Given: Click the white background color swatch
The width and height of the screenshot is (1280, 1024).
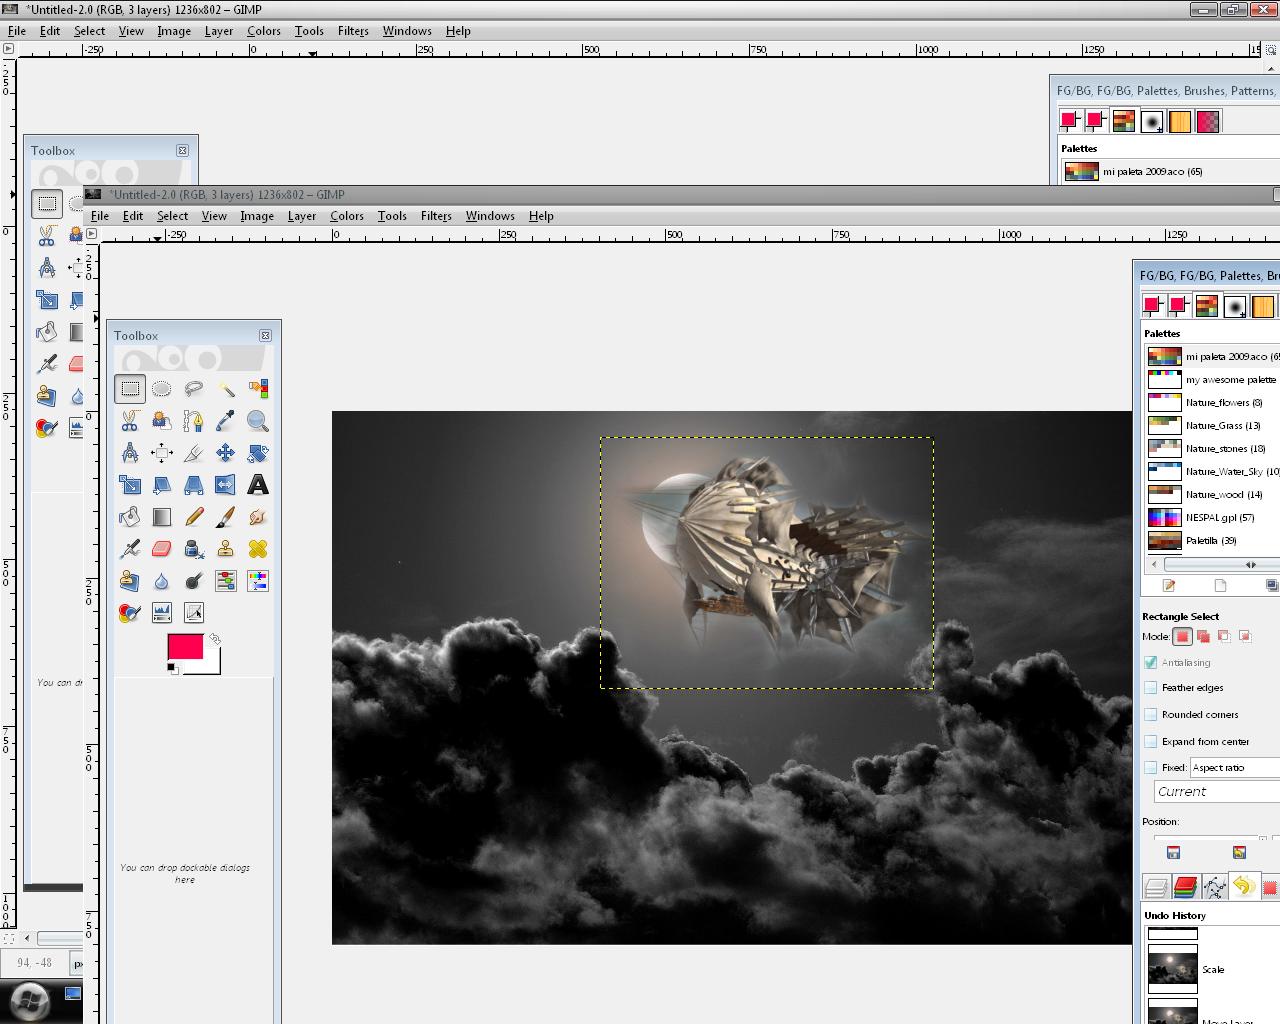Looking at the screenshot, I should (x=210, y=665).
